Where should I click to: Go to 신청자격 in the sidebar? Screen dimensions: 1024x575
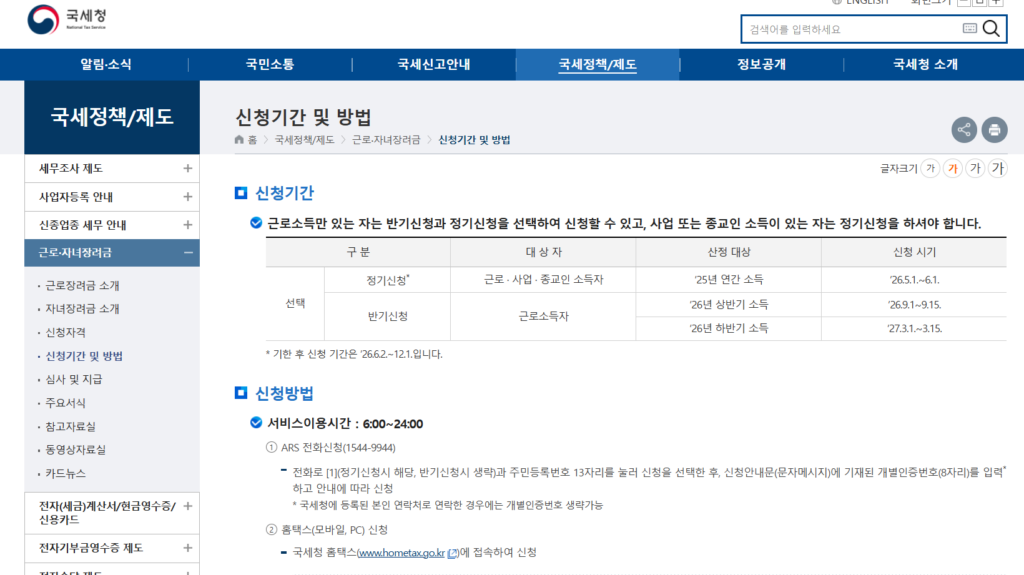click(67, 332)
